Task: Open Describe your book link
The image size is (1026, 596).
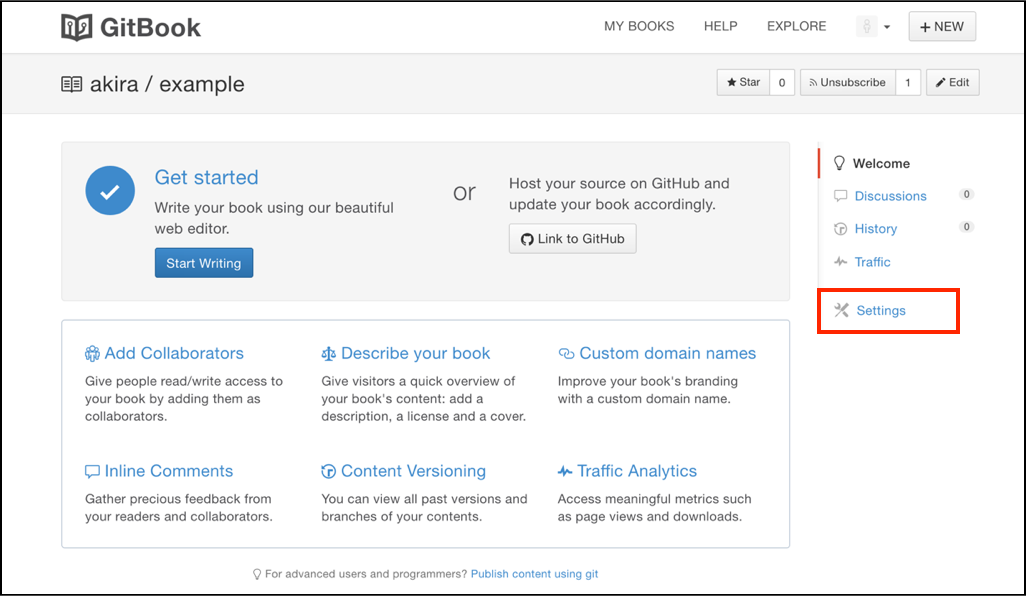Action: pyautogui.click(x=416, y=353)
